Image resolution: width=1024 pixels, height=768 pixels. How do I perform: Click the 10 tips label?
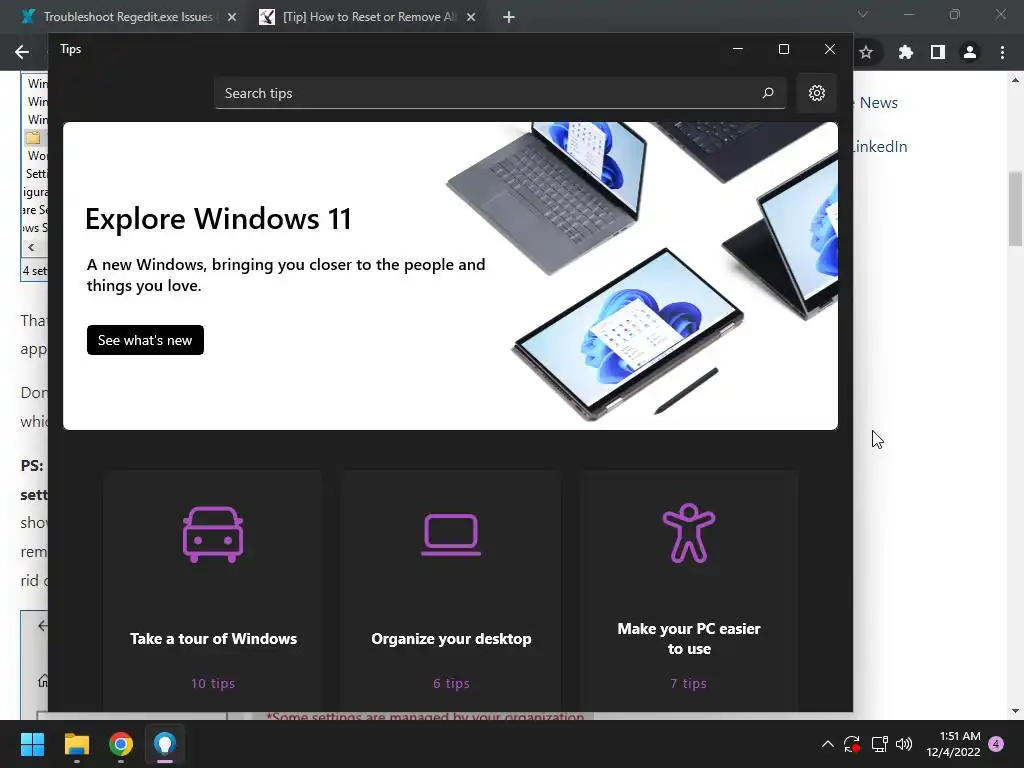[x=213, y=683]
